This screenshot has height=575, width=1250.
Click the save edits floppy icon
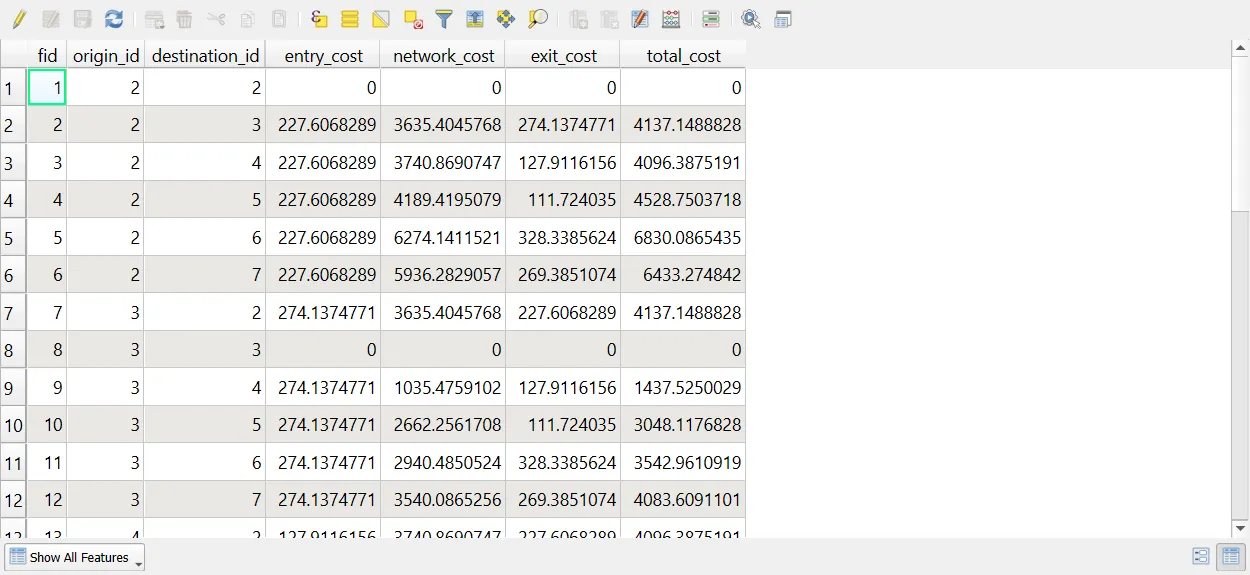click(x=83, y=19)
